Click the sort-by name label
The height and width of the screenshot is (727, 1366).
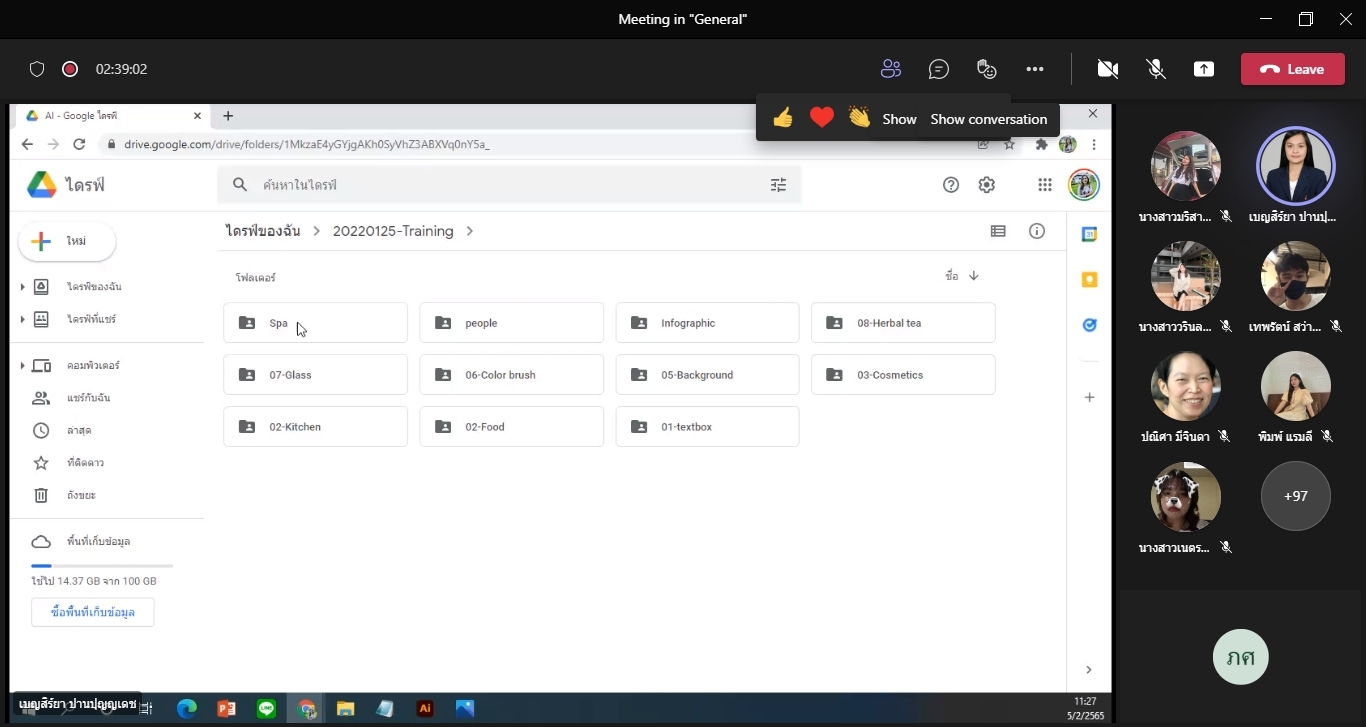951,276
